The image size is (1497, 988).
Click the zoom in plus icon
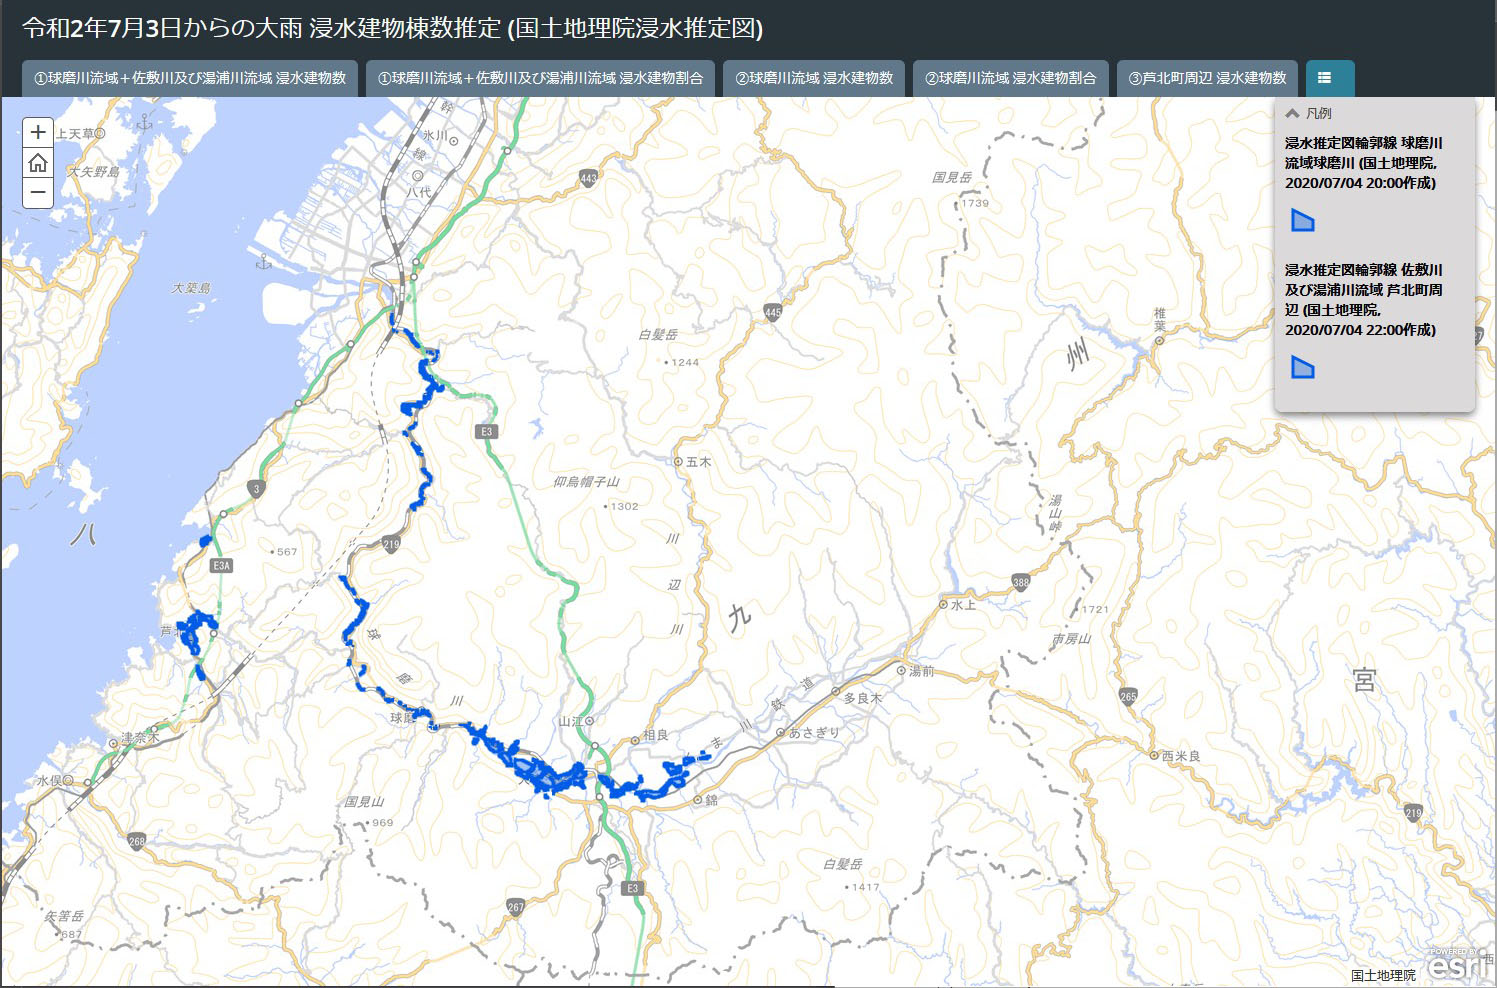[37, 131]
